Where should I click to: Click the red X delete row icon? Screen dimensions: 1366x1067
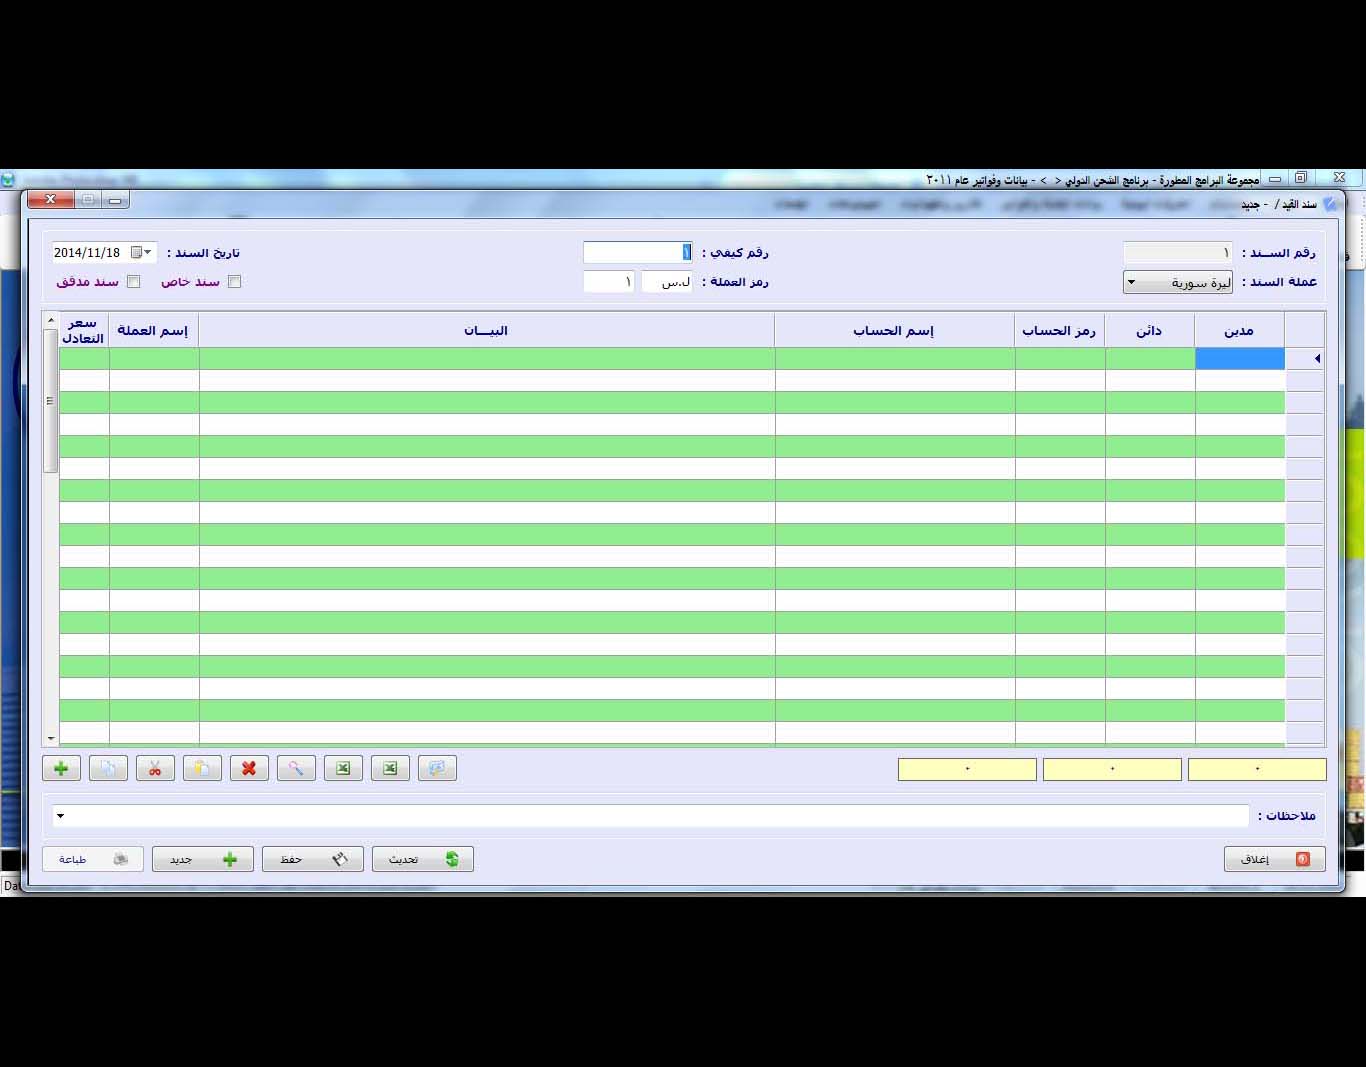pyautogui.click(x=249, y=768)
